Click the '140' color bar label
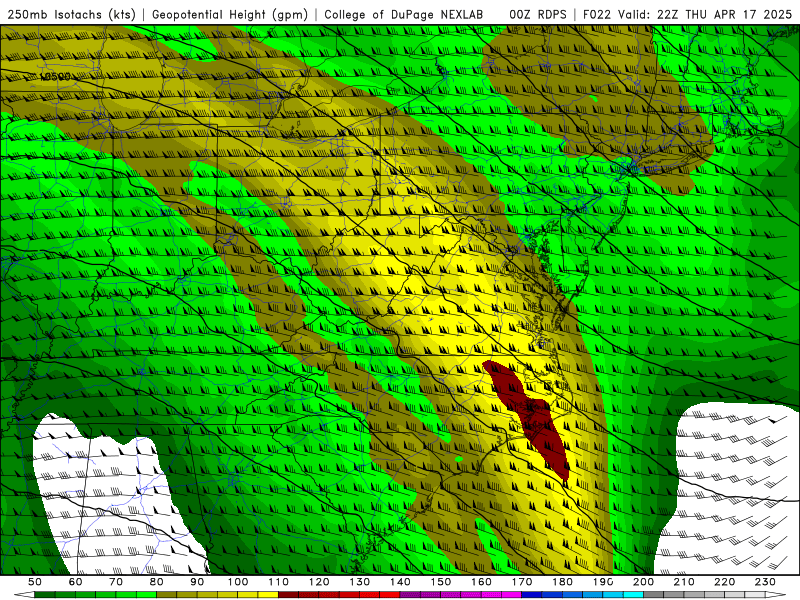The image size is (800, 600). [x=401, y=582]
